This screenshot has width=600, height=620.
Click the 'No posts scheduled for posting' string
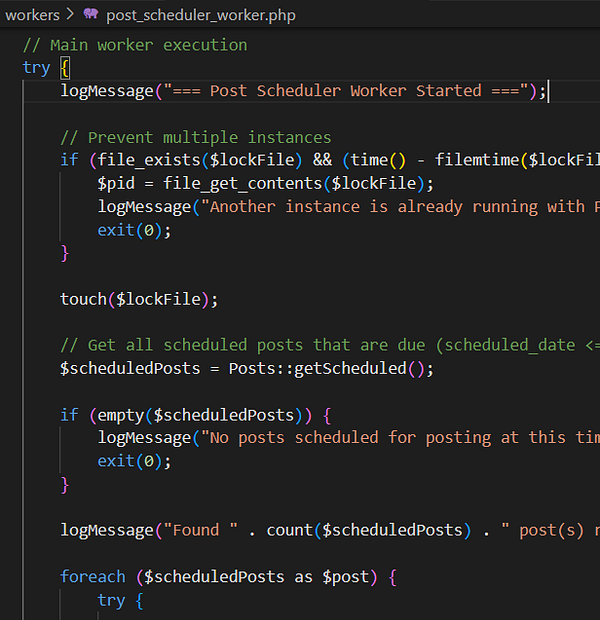(x=400, y=438)
